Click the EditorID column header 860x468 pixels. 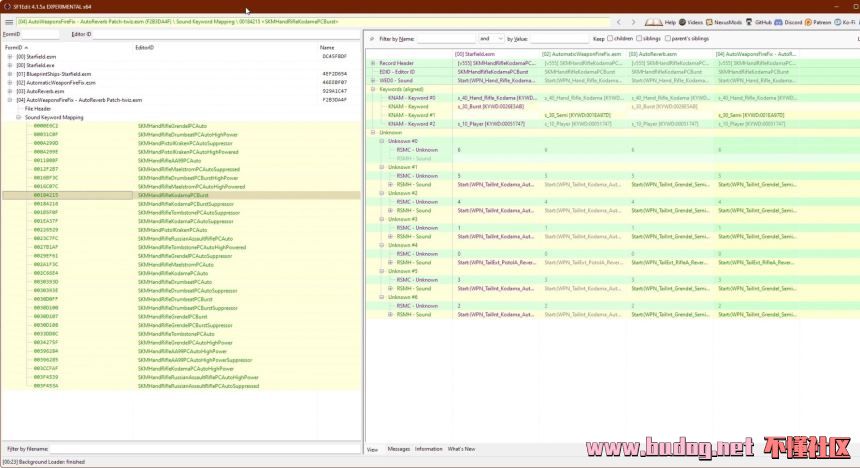coord(145,47)
